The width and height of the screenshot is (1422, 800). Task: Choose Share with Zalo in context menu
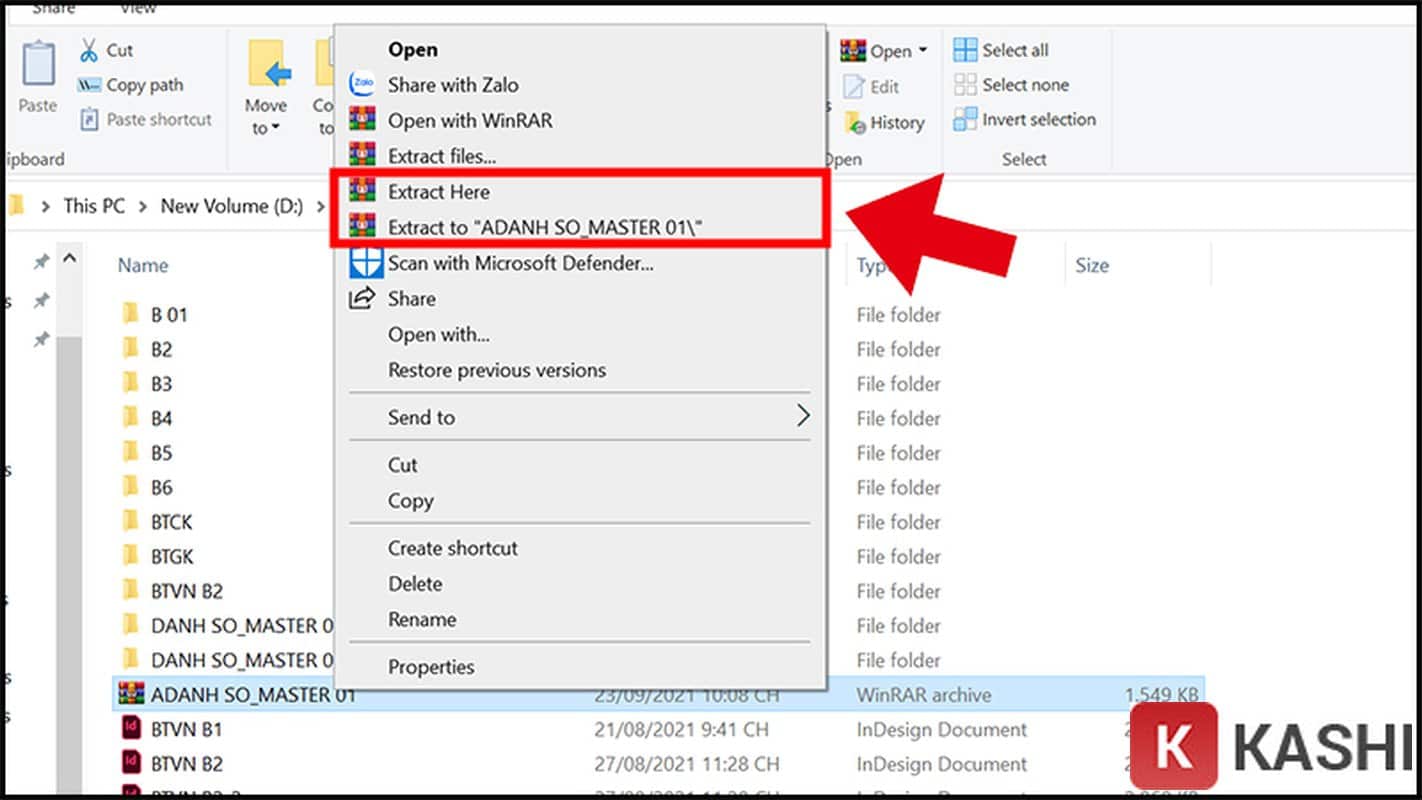453,85
